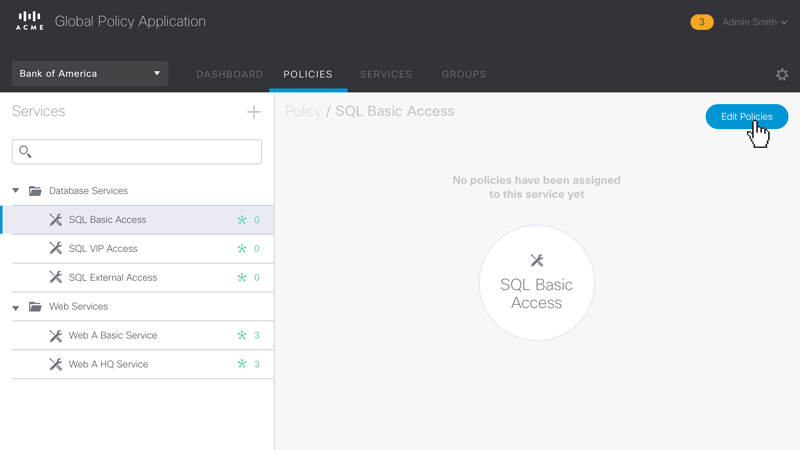This screenshot has height=450, width=800.
Task: Collapse the Database Services tree group
Action: coord(16,191)
